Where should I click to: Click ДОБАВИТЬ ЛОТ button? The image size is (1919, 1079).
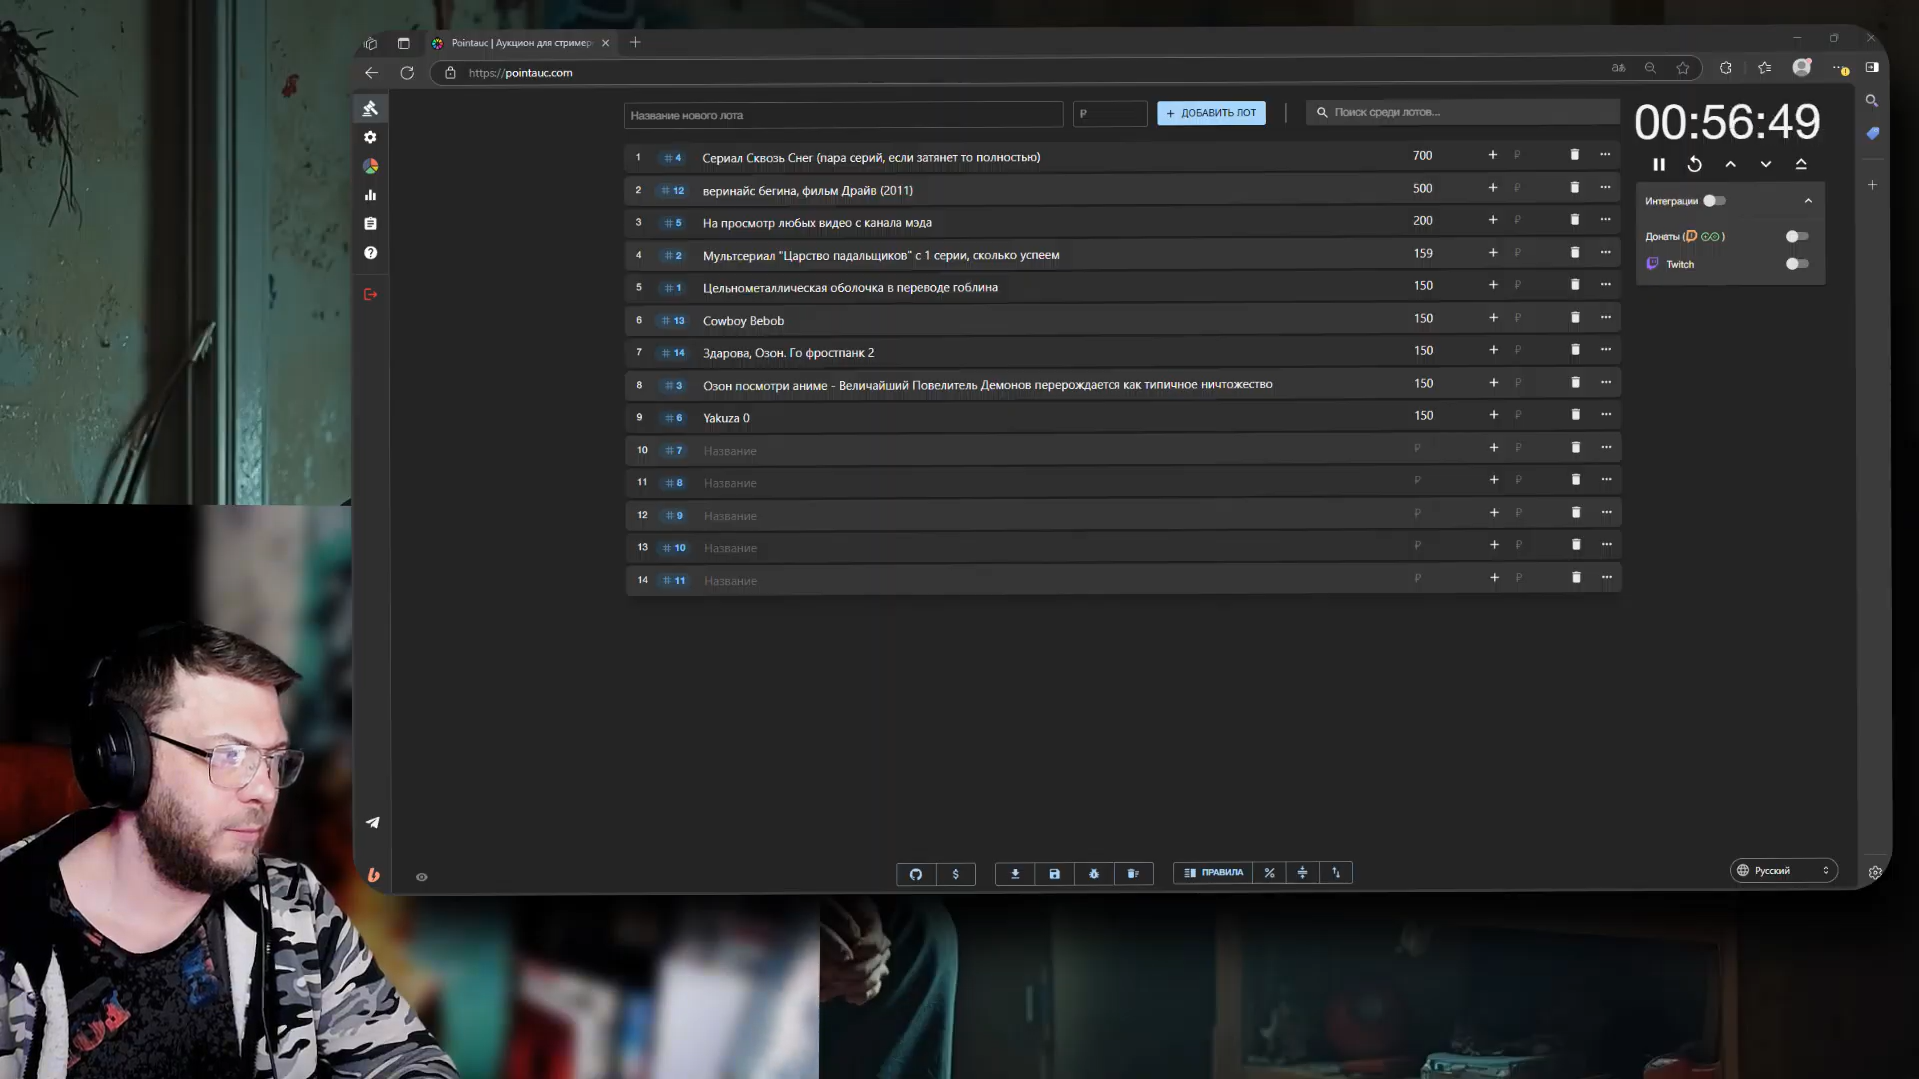[x=1211, y=113]
